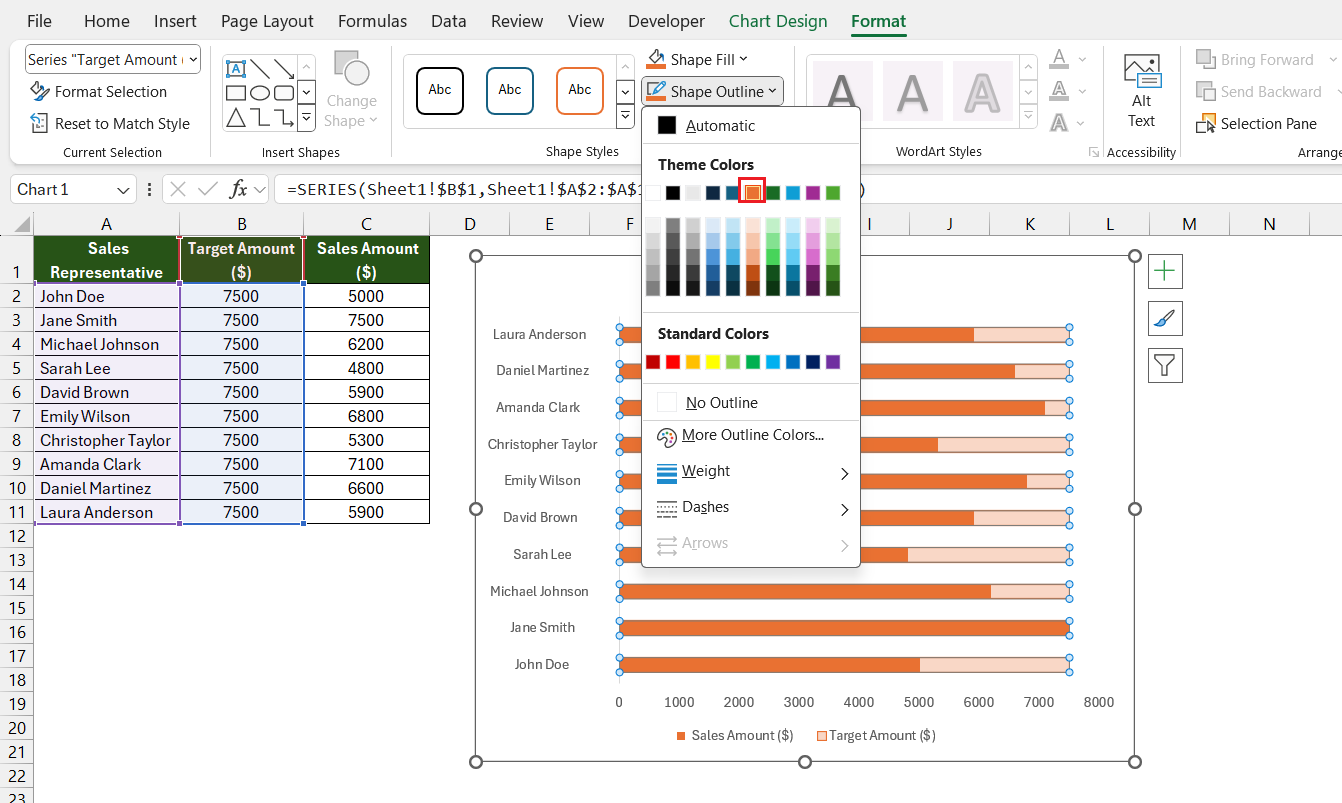Open Chart Styles with the brush icon
This screenshot has width=1342, height=803.
(1165, 318)
